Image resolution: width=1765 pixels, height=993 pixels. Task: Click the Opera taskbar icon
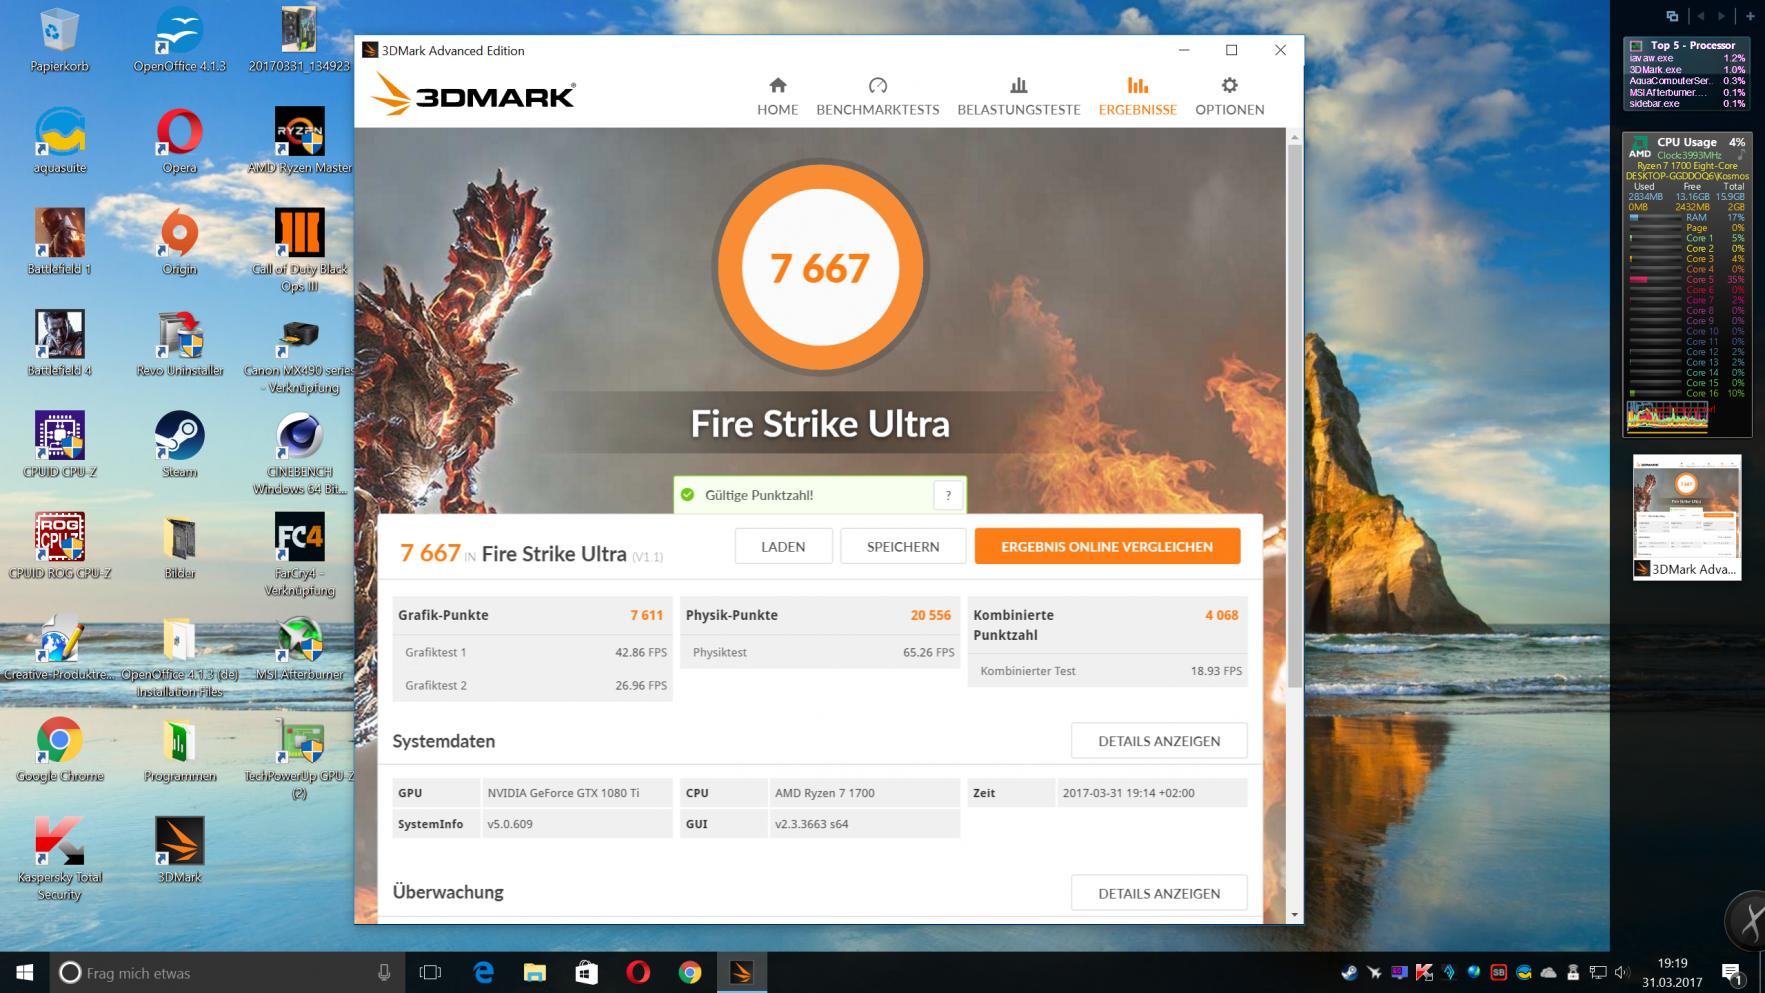click(638, 972)
